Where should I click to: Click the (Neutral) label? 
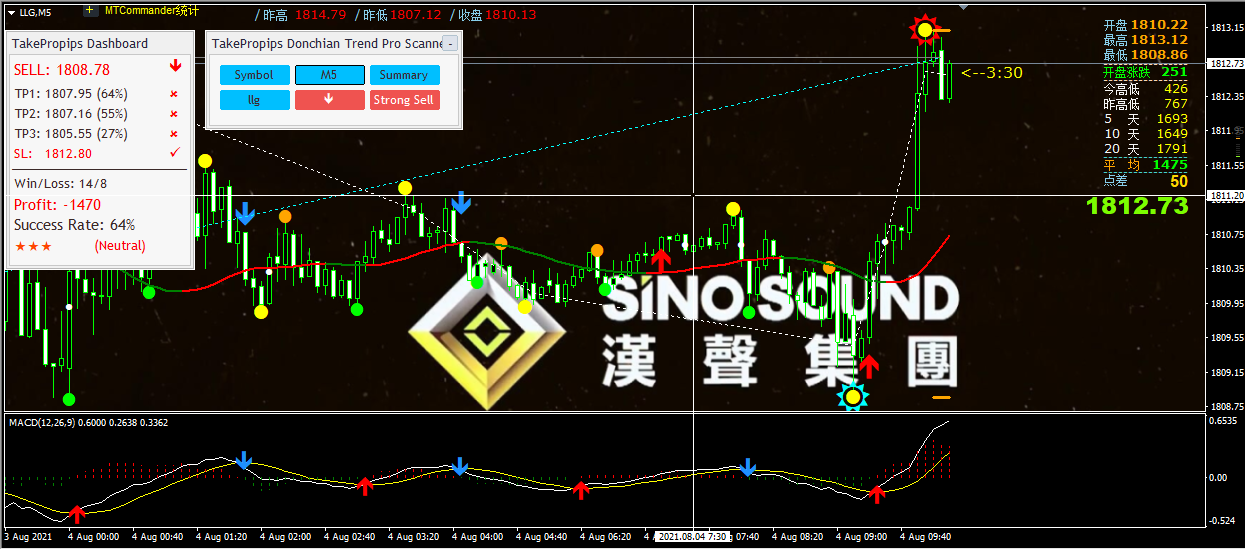click(x=120, y=246)
